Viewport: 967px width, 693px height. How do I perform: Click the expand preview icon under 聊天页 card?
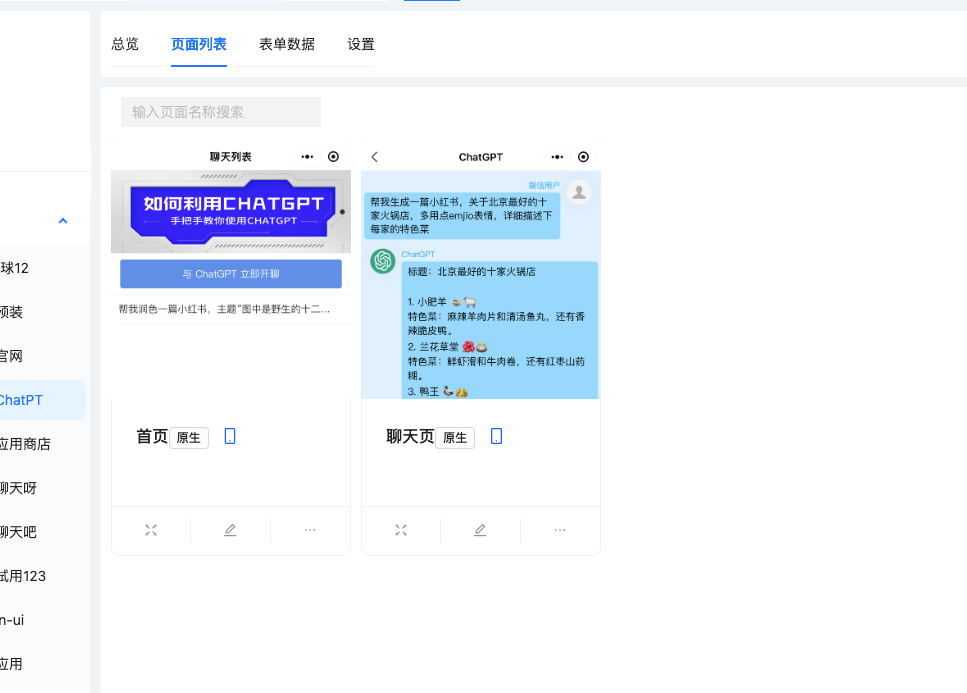pos(401,530)
